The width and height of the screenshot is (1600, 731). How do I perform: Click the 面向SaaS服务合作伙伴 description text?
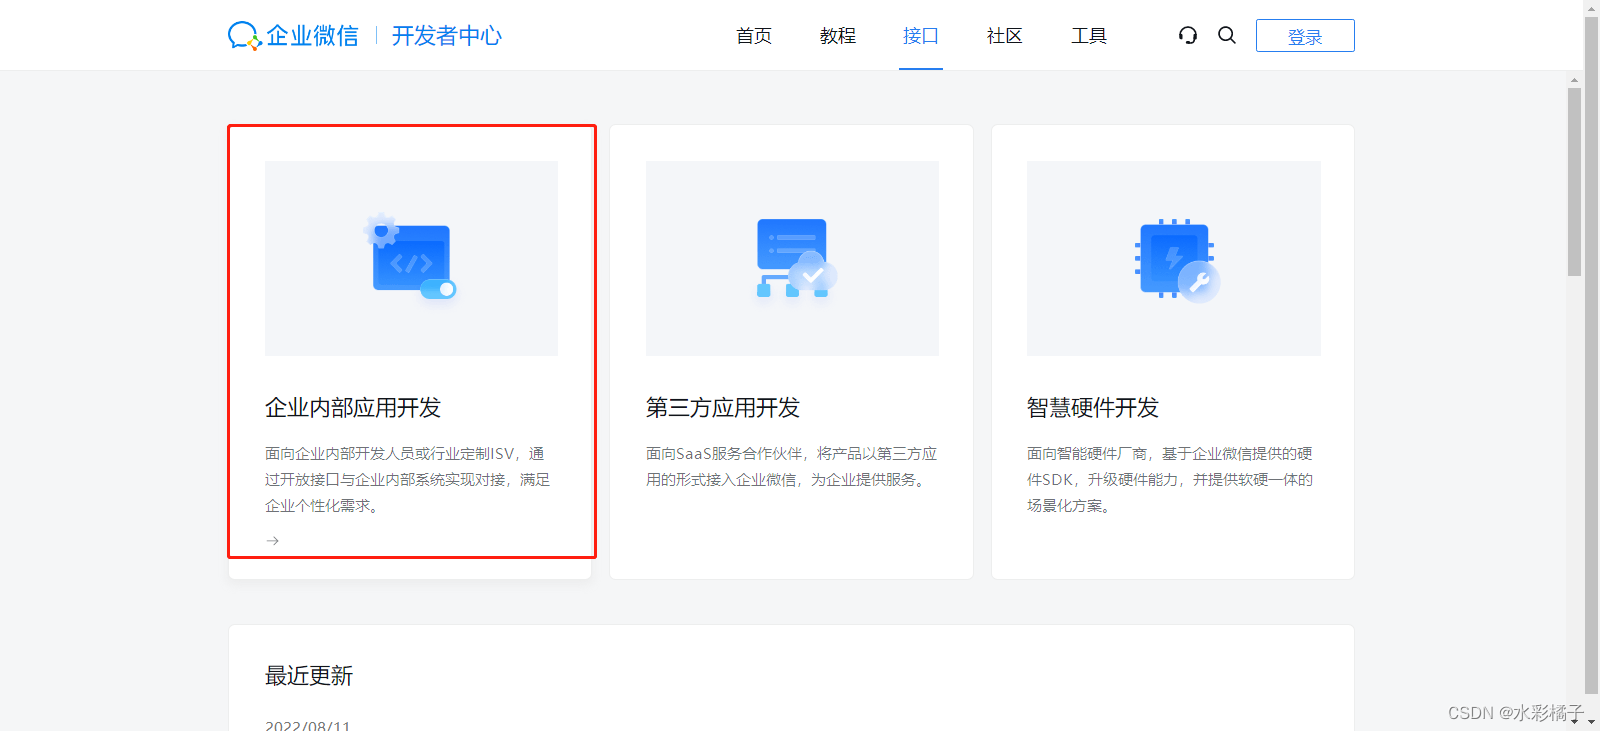[x=792, y=467]
